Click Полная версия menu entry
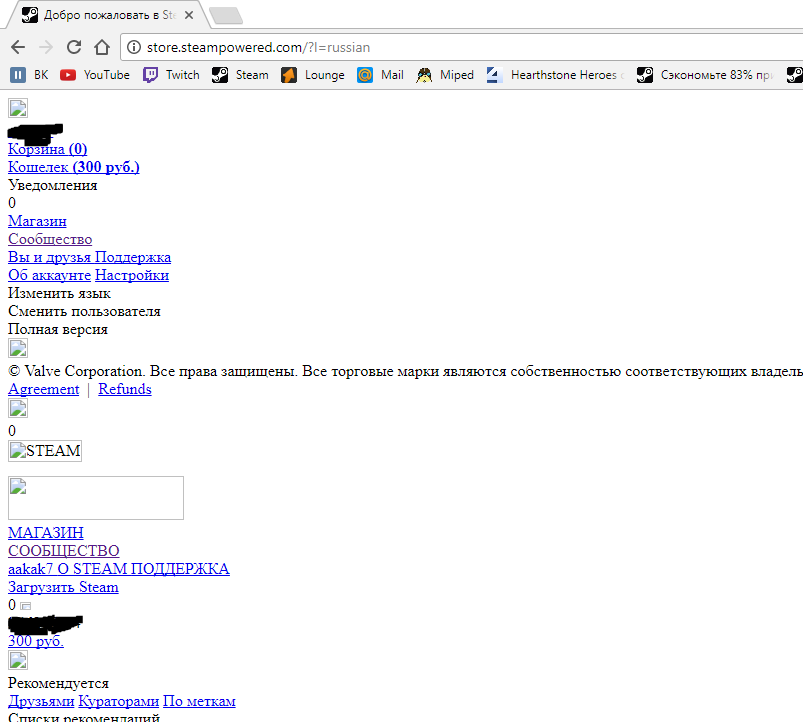Screen dimensions: 803x722 tap(58, 329)
